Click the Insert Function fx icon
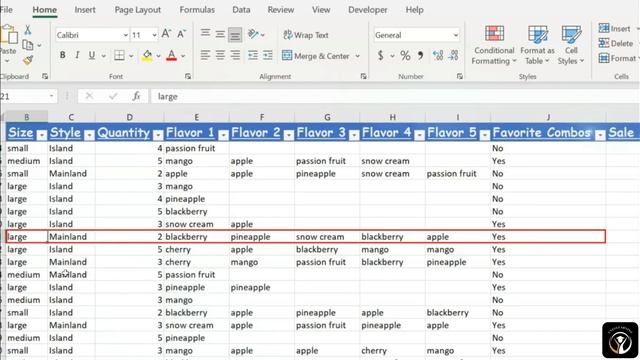Screen dimensions: 640x360 click(136, 96)
